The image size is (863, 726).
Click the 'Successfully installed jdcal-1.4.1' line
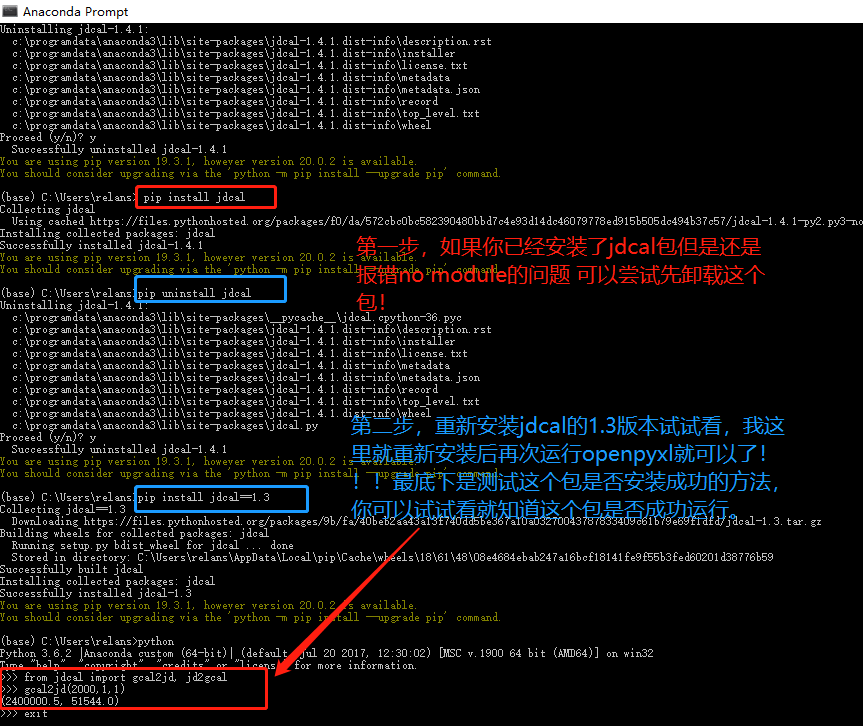click(101, 245)
